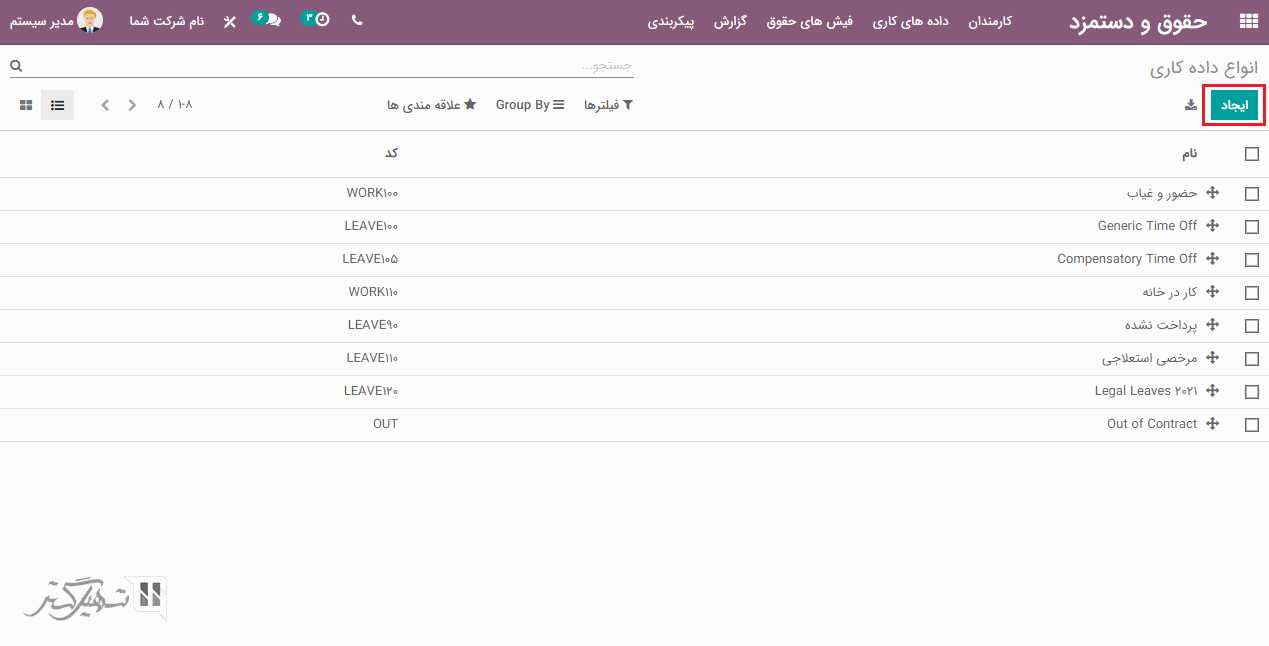Switch to list view icon
1269x646 pixels.
point(57,105)
